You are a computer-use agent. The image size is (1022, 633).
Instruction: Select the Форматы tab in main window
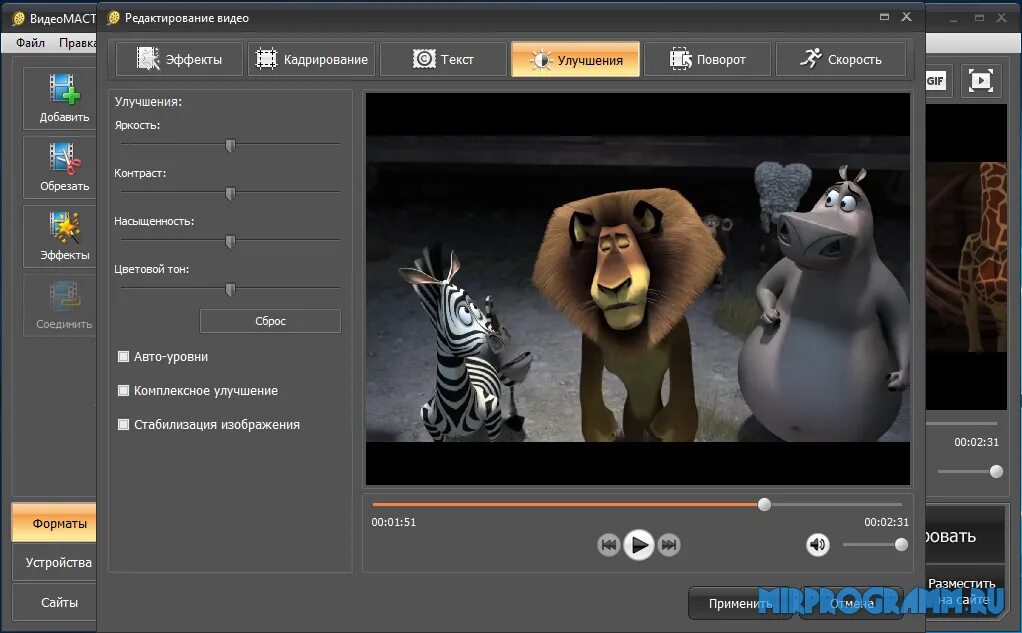pyautogui.click(x=54, y=523)
